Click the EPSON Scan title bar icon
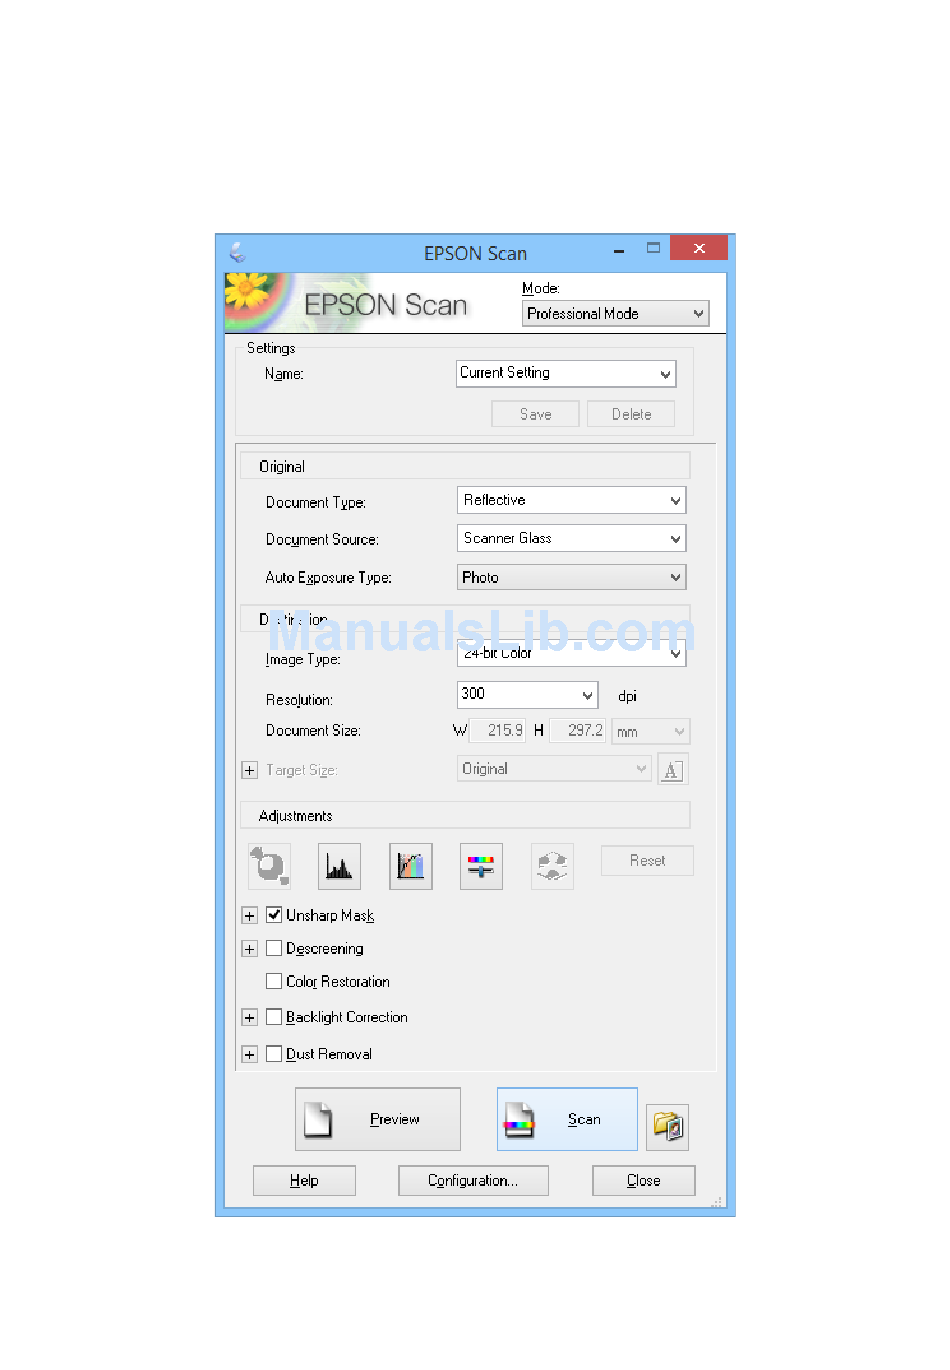This screenshot has width=950, height=1370. 237,251
